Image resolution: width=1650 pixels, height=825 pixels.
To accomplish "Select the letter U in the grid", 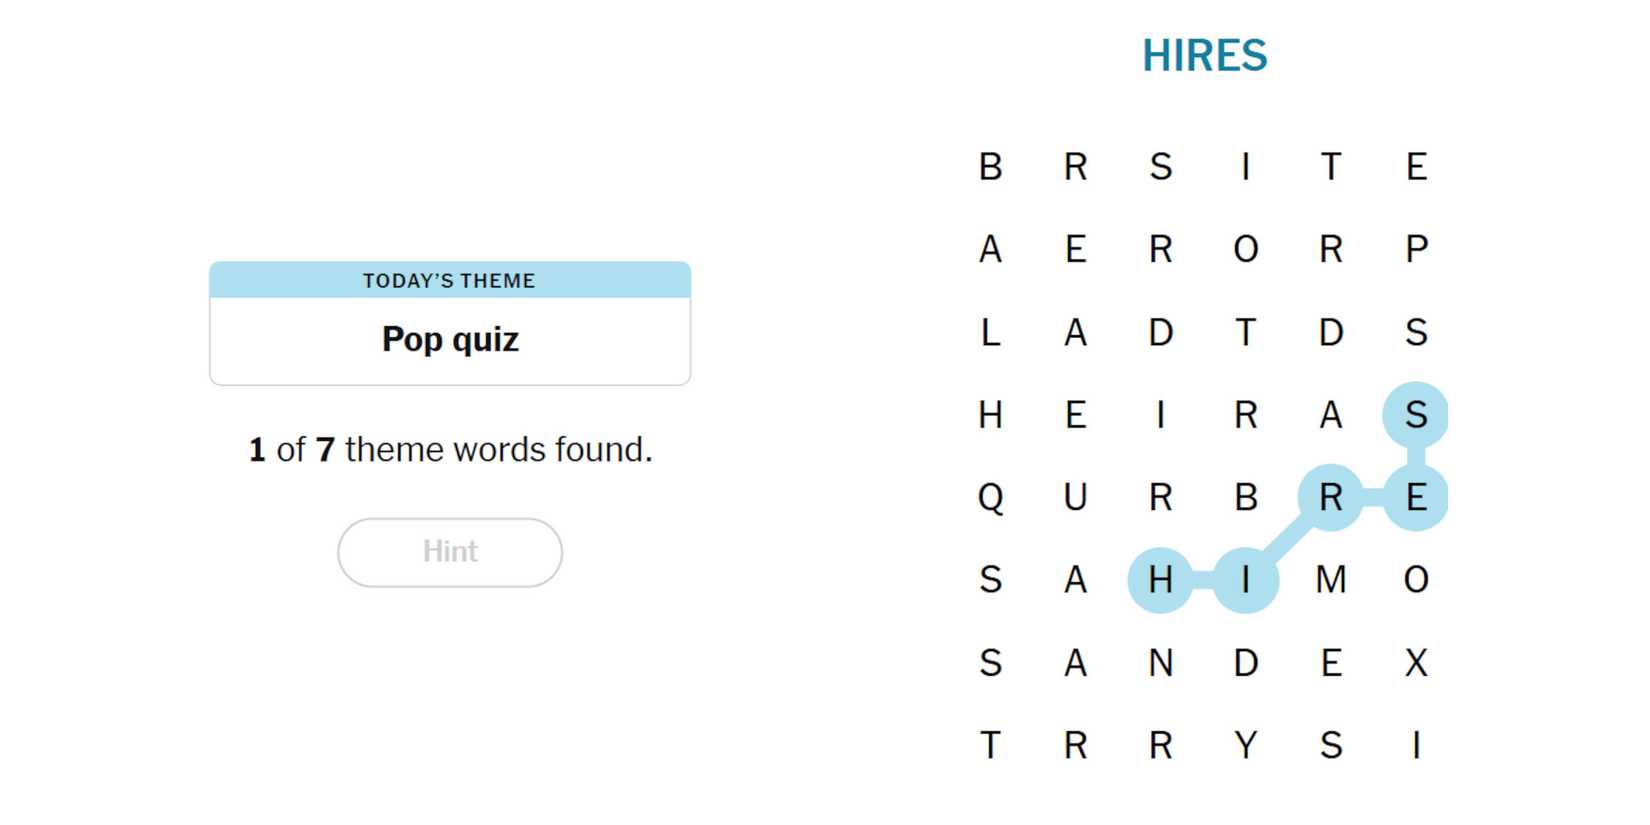I will tap(1075, 497).
